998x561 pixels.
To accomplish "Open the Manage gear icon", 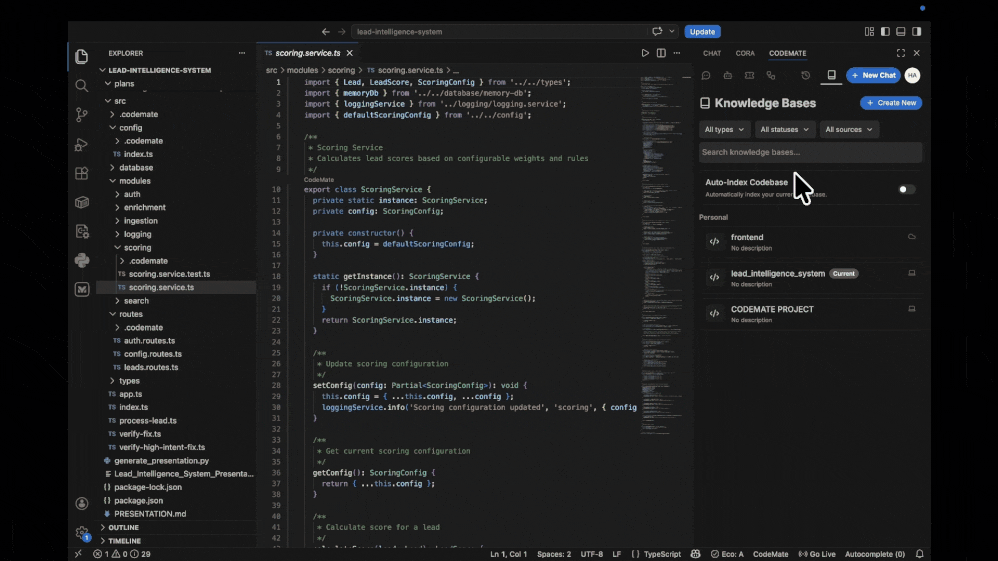I will pyautogui.click(x=81, y=532).
